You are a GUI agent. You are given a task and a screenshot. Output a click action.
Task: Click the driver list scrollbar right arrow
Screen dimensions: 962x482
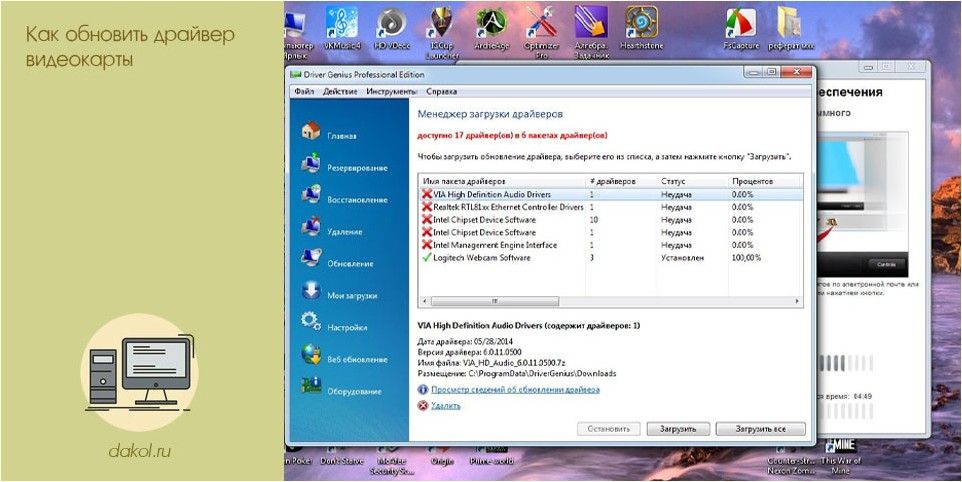pos(798,301)
